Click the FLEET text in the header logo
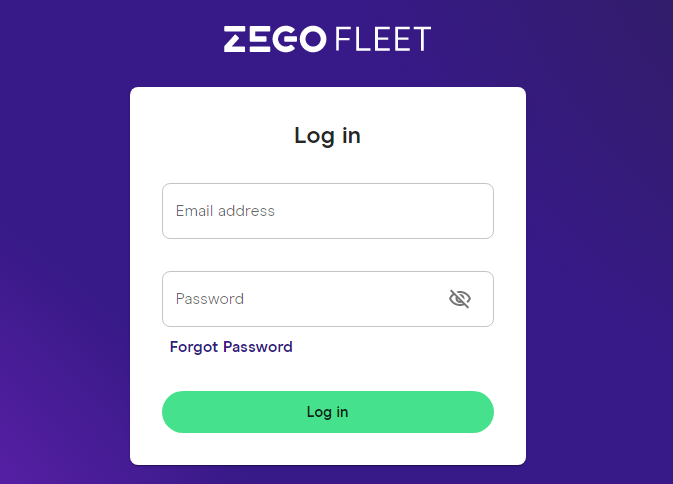 coord(383,39)
